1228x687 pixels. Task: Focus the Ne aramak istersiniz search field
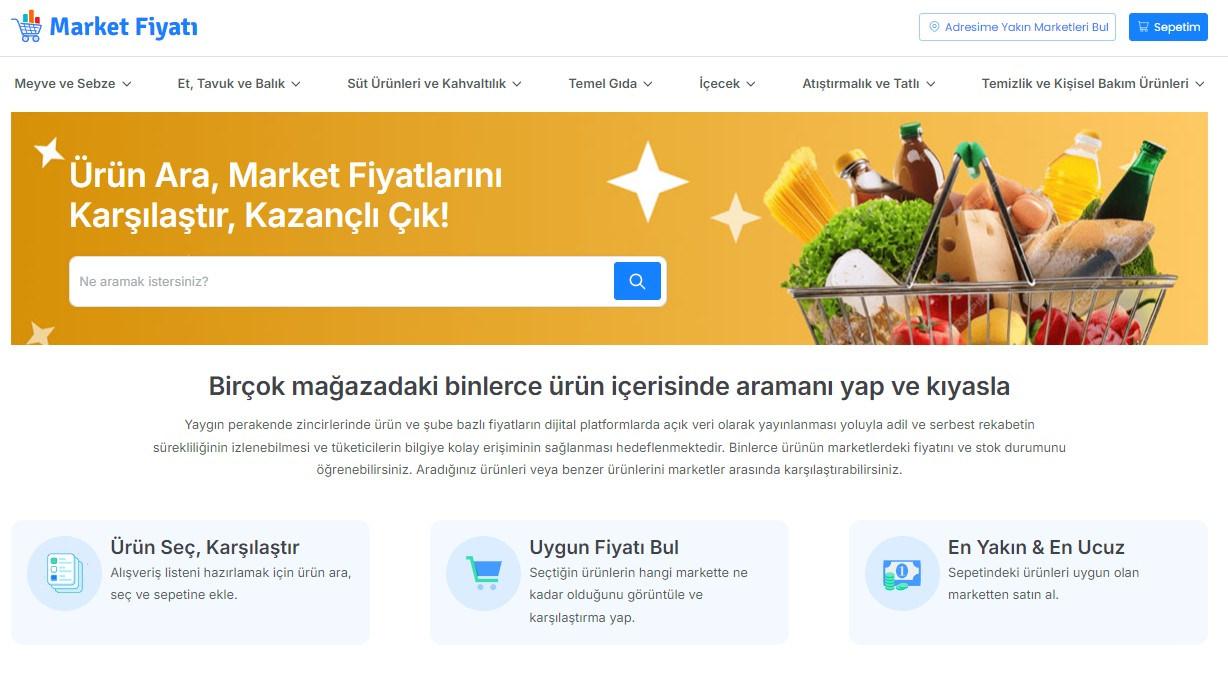pyautogui.click(x=342, y=281)
